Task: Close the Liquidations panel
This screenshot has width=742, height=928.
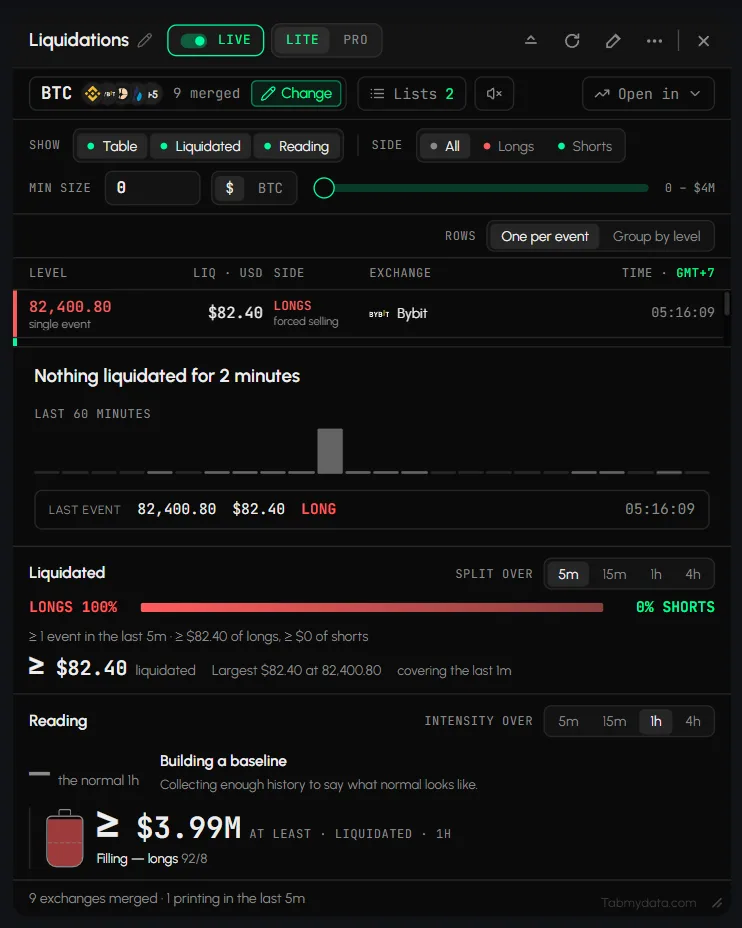Action: tap(704, 41)
